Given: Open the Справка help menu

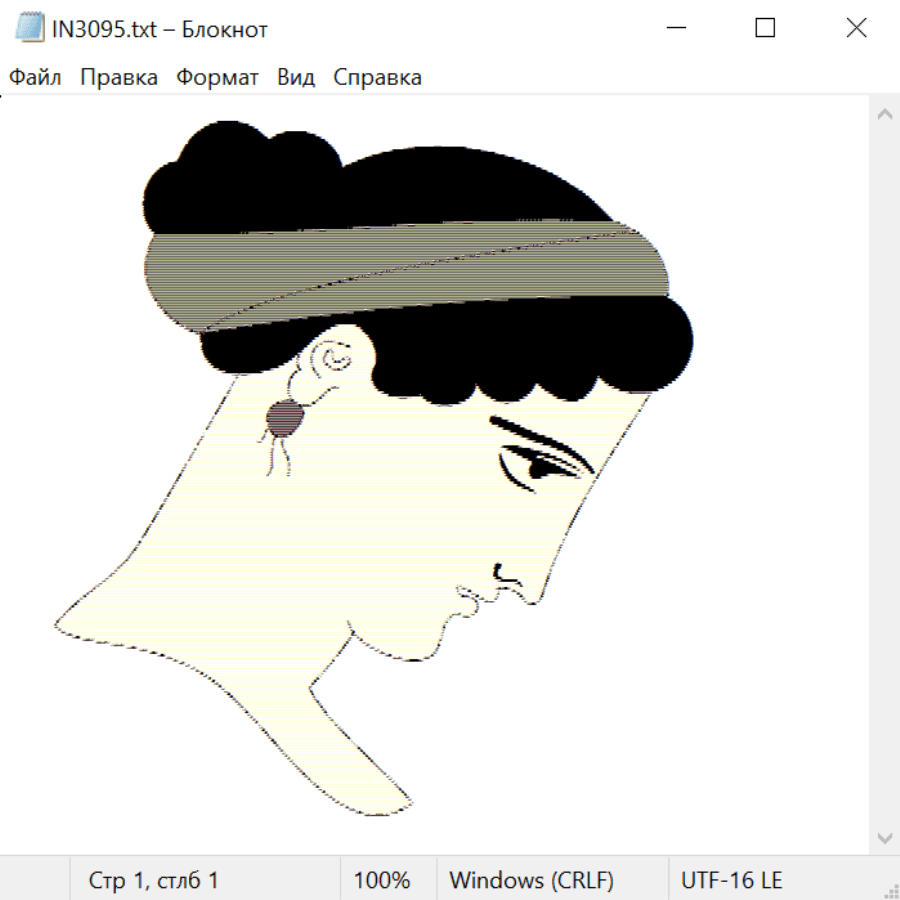Looking at the screenshot, I should [377, 78].
